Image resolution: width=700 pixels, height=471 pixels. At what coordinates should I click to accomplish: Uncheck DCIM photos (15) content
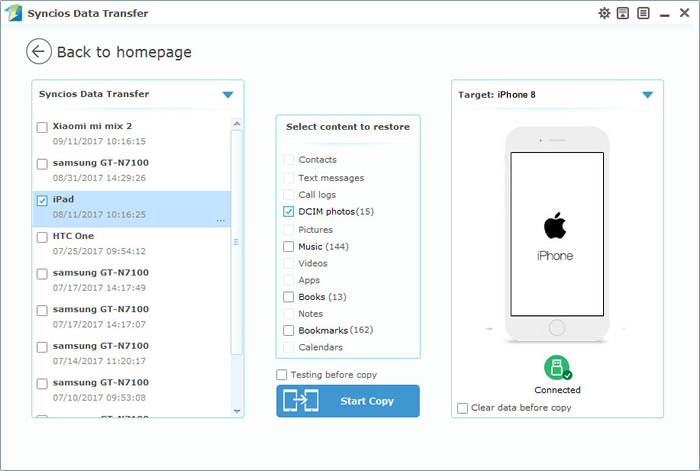point(288,212)
